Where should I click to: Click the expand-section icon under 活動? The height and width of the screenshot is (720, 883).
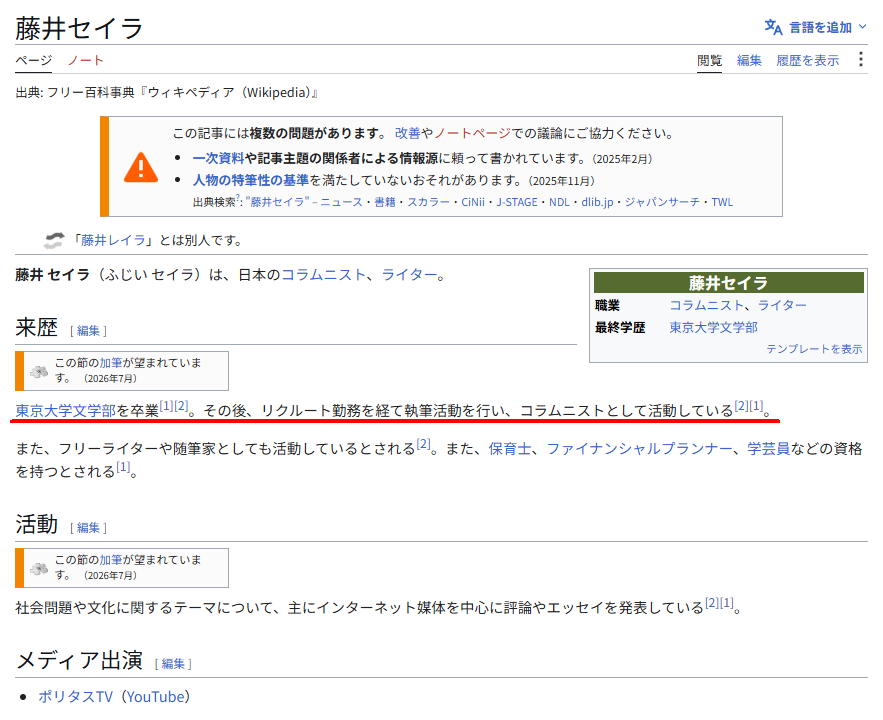pos(39,568)
